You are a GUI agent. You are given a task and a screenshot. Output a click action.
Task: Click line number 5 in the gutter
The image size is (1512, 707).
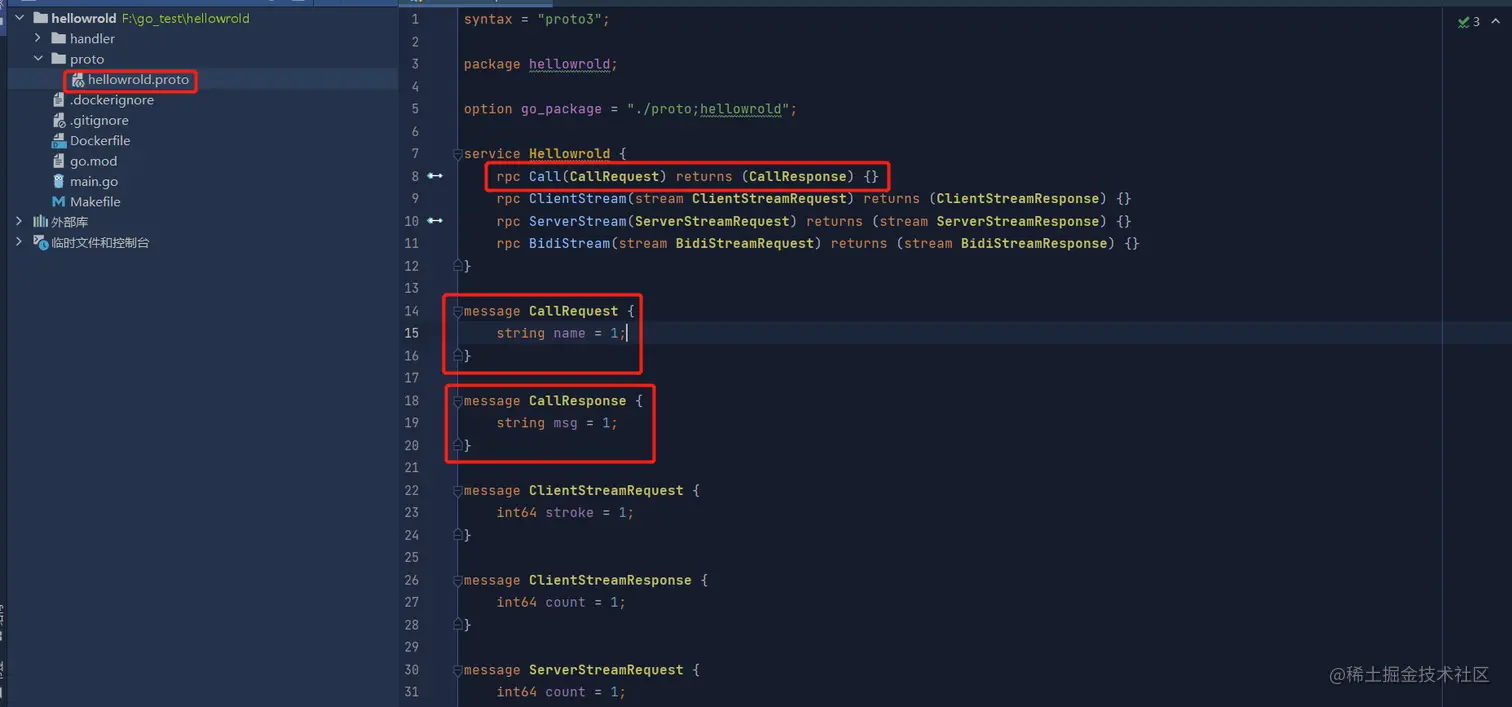[415, 109]
